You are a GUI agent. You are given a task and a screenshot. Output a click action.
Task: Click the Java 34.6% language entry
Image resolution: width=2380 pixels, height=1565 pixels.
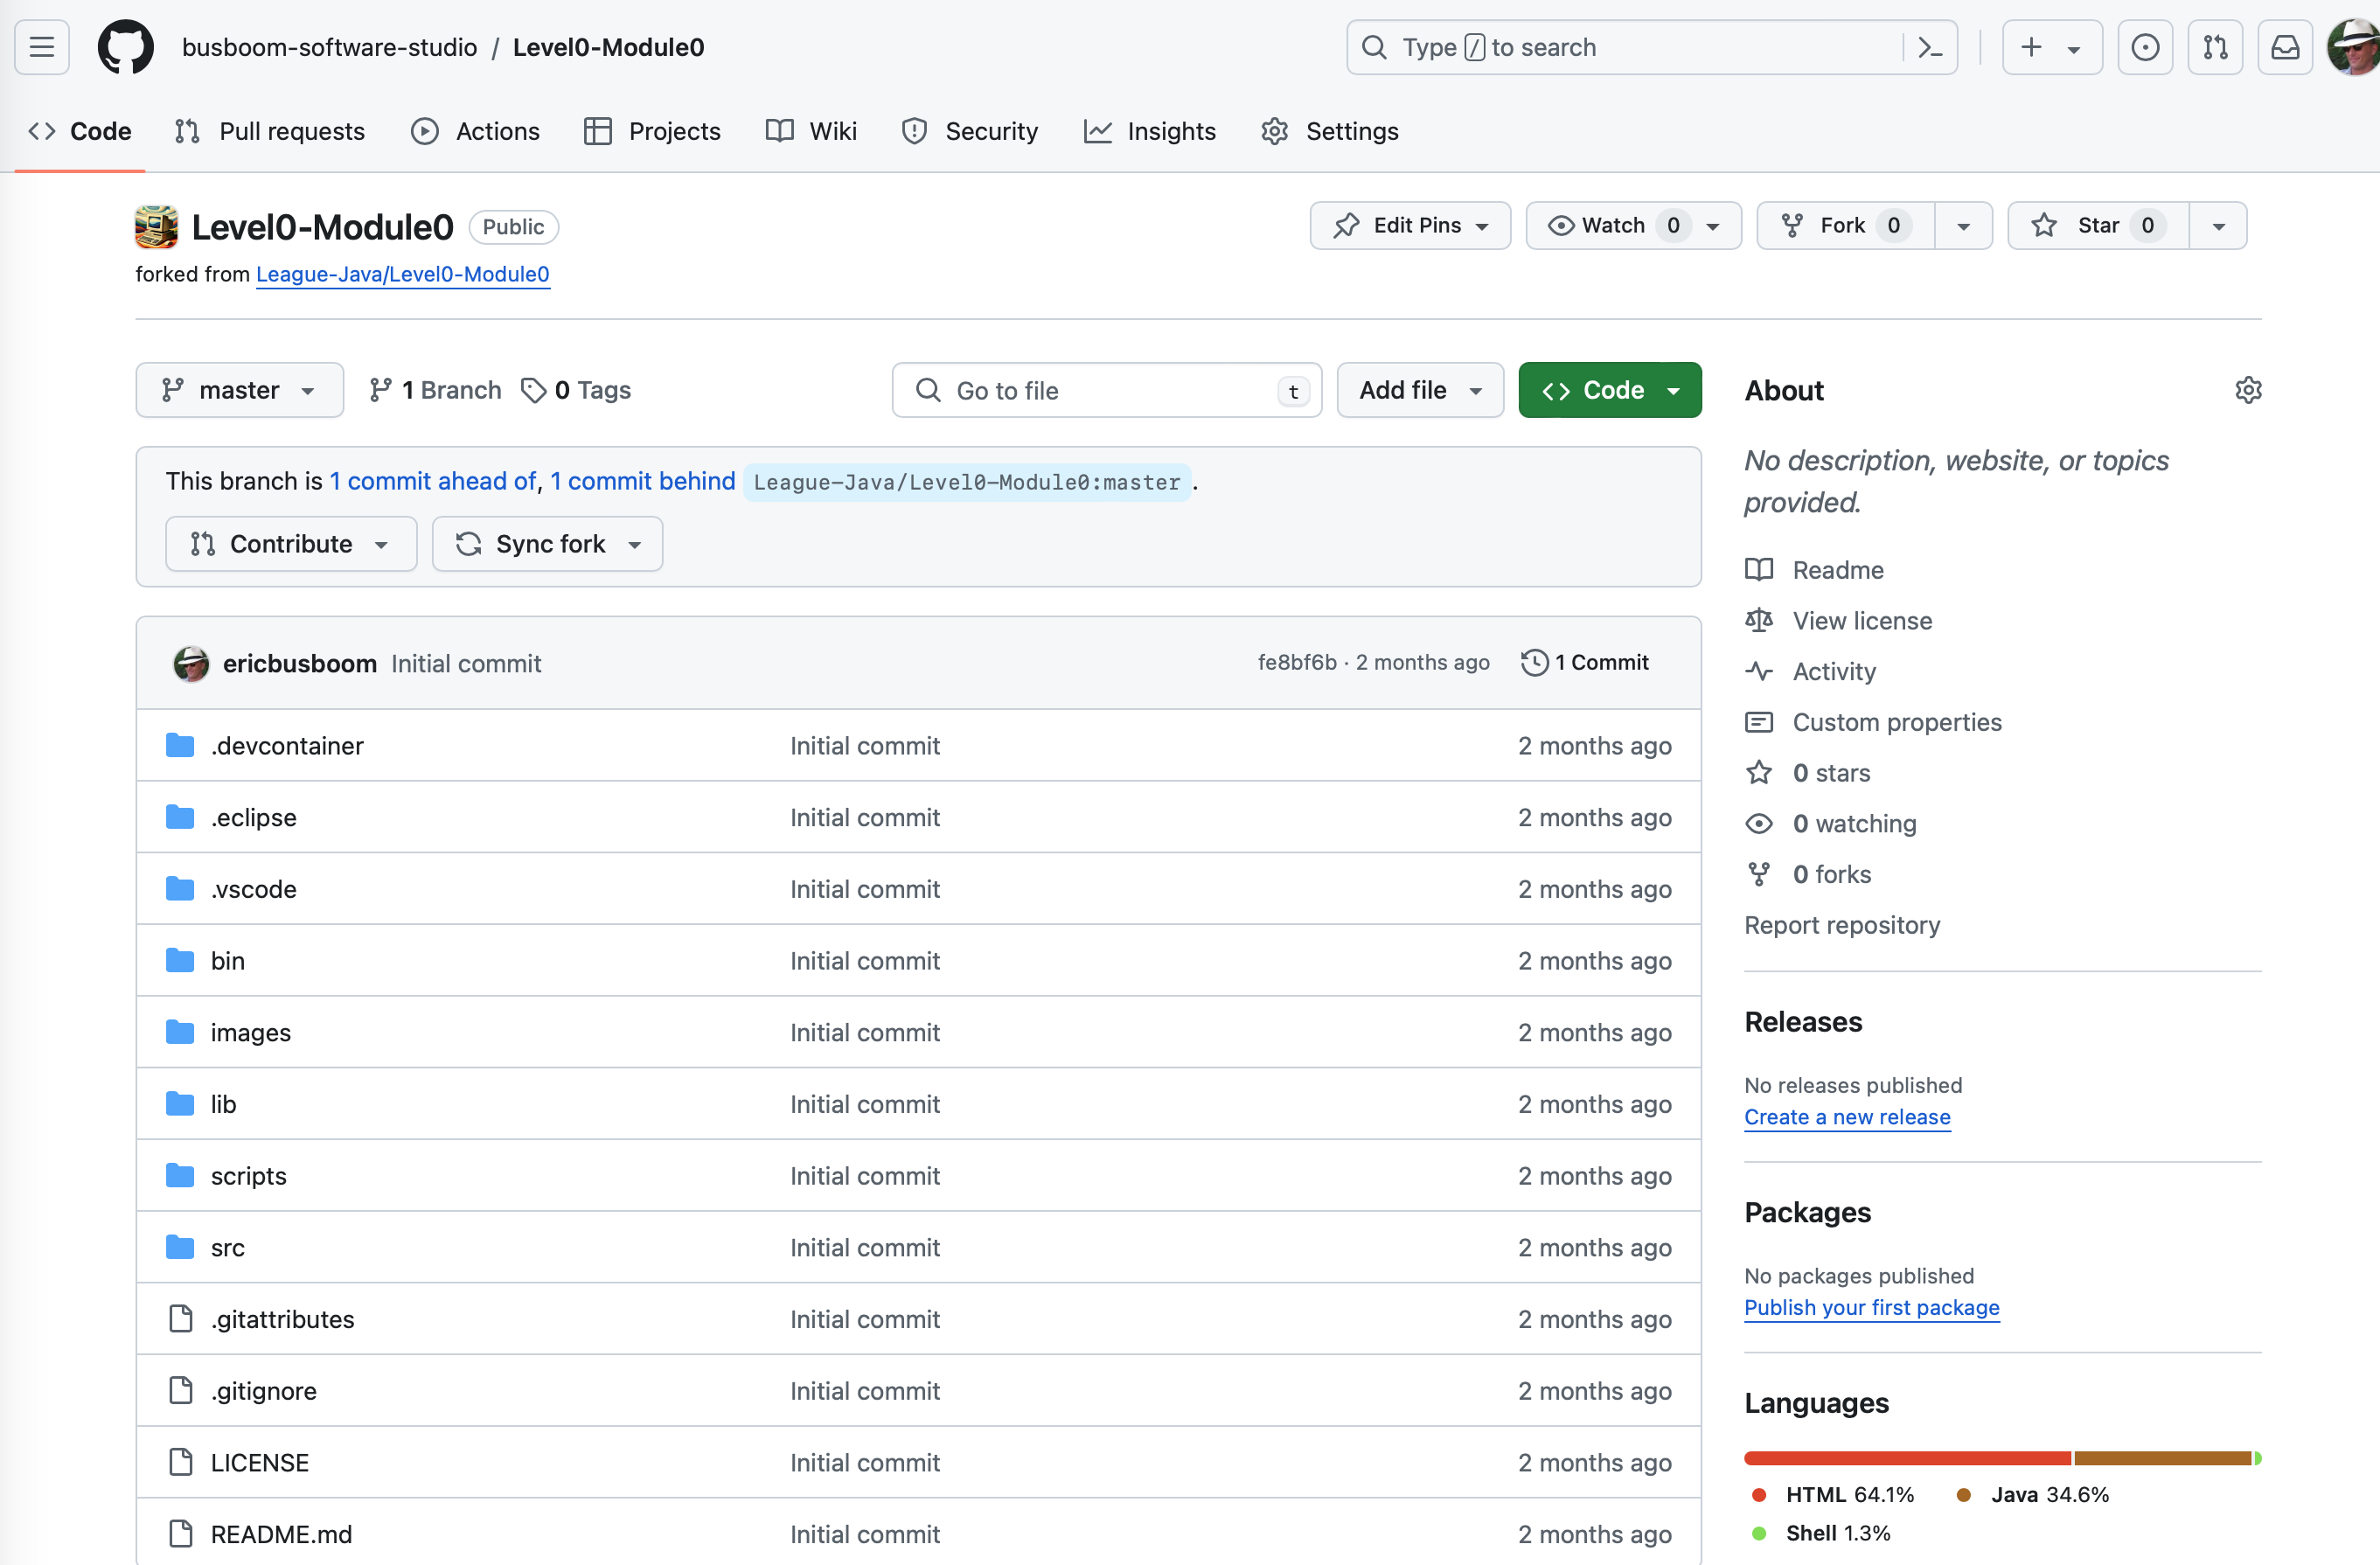pos(2032,1494)
